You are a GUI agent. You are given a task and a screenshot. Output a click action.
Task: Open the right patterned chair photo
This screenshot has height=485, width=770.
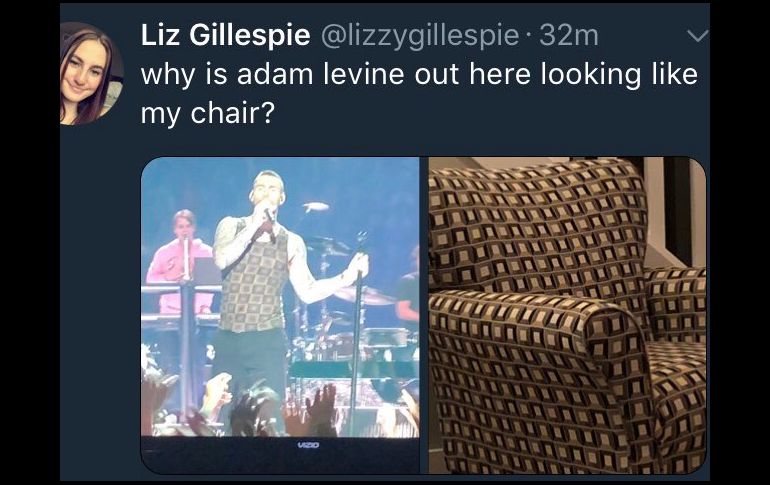567,315
